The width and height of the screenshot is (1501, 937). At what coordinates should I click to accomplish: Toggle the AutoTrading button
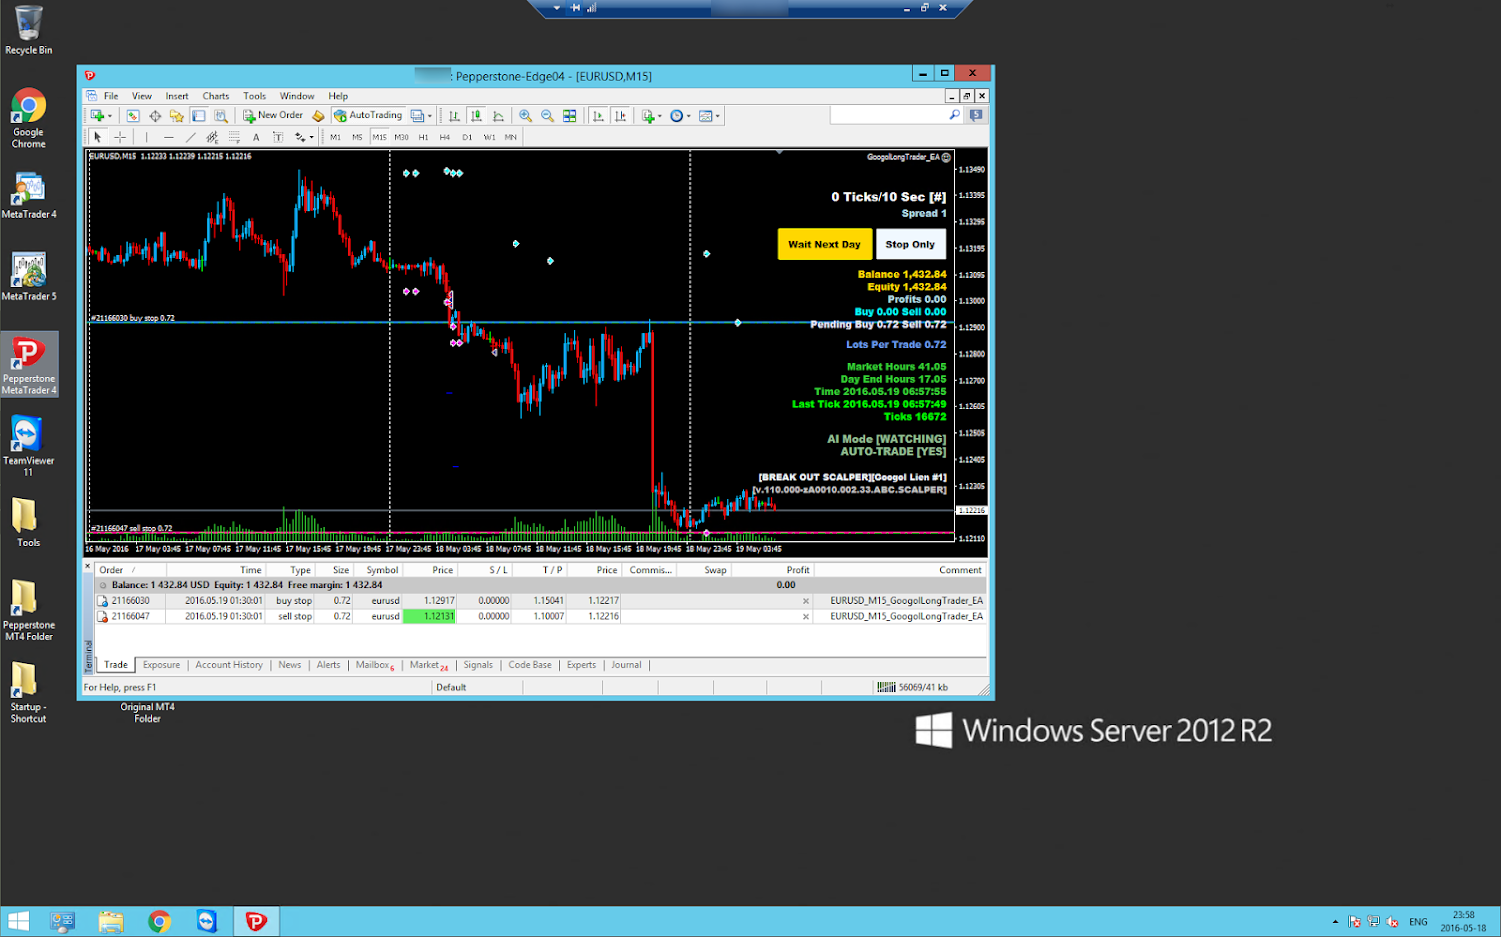pyautogui.click(x=368, y=116)
